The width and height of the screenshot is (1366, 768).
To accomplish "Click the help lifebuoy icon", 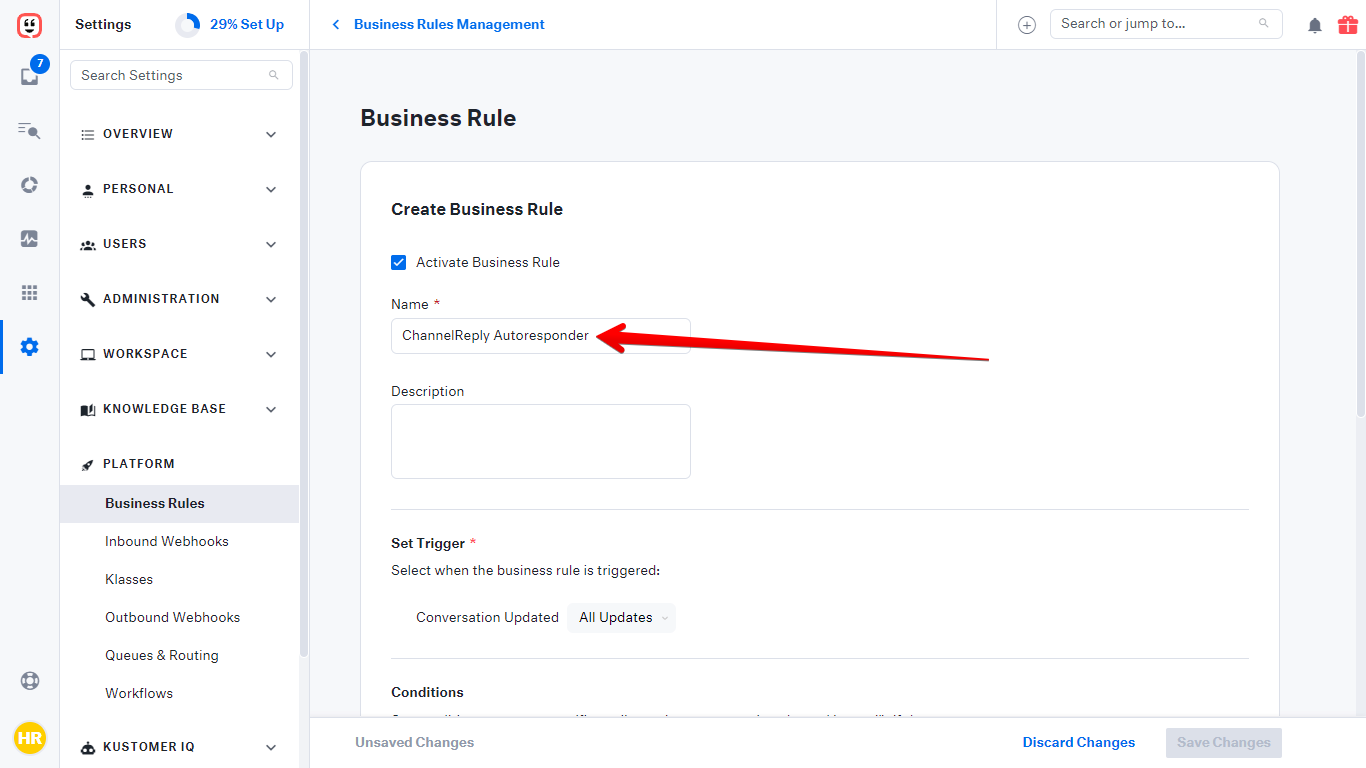I will coord(29,681).
